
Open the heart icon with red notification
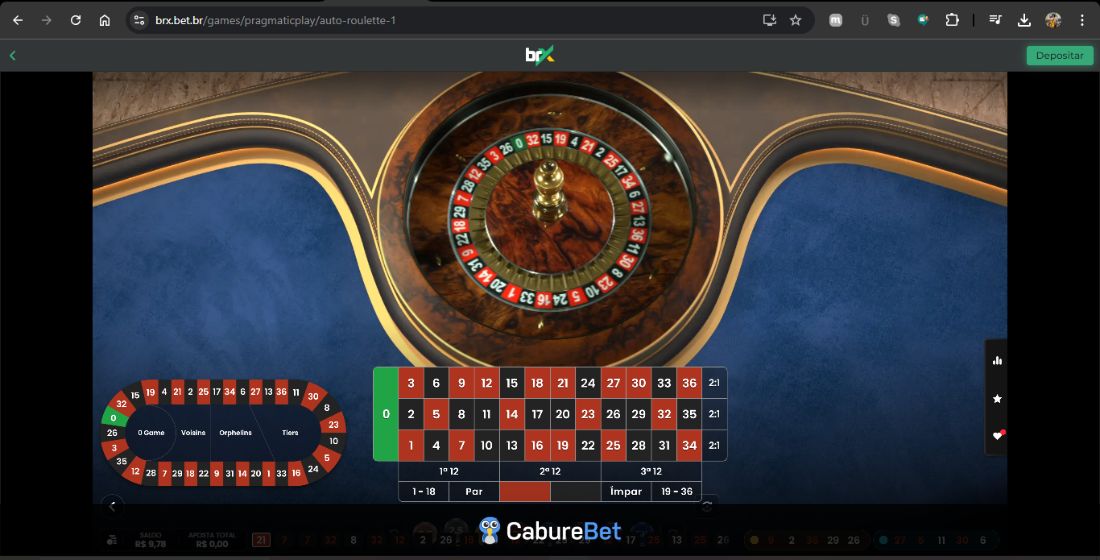[x=998, y=436]
